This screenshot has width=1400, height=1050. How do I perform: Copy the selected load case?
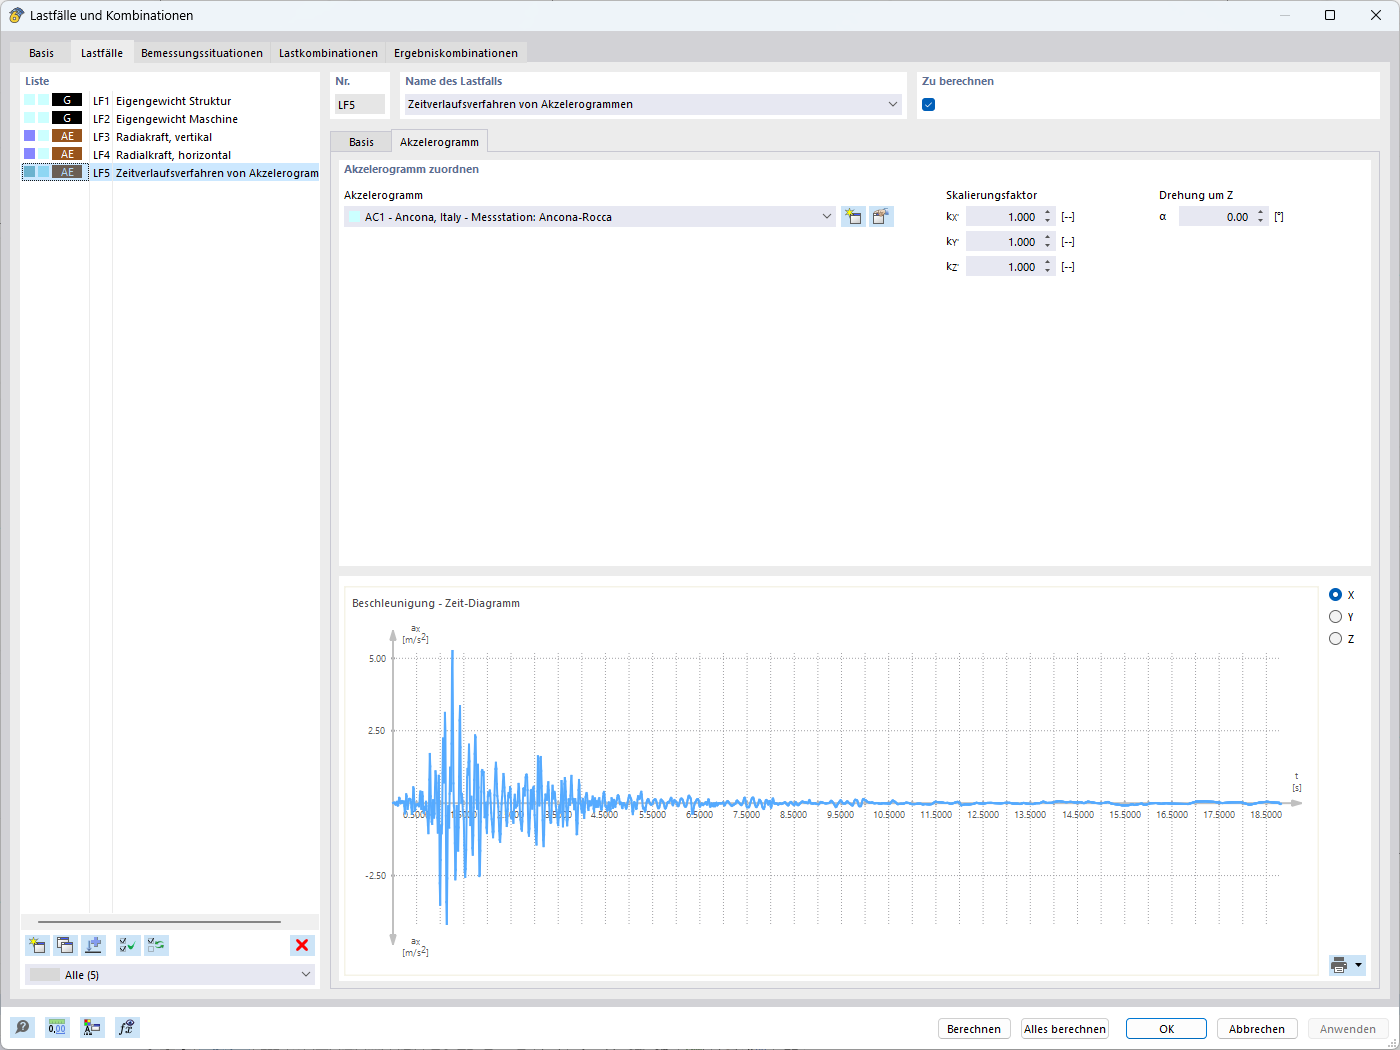[64, 945]
